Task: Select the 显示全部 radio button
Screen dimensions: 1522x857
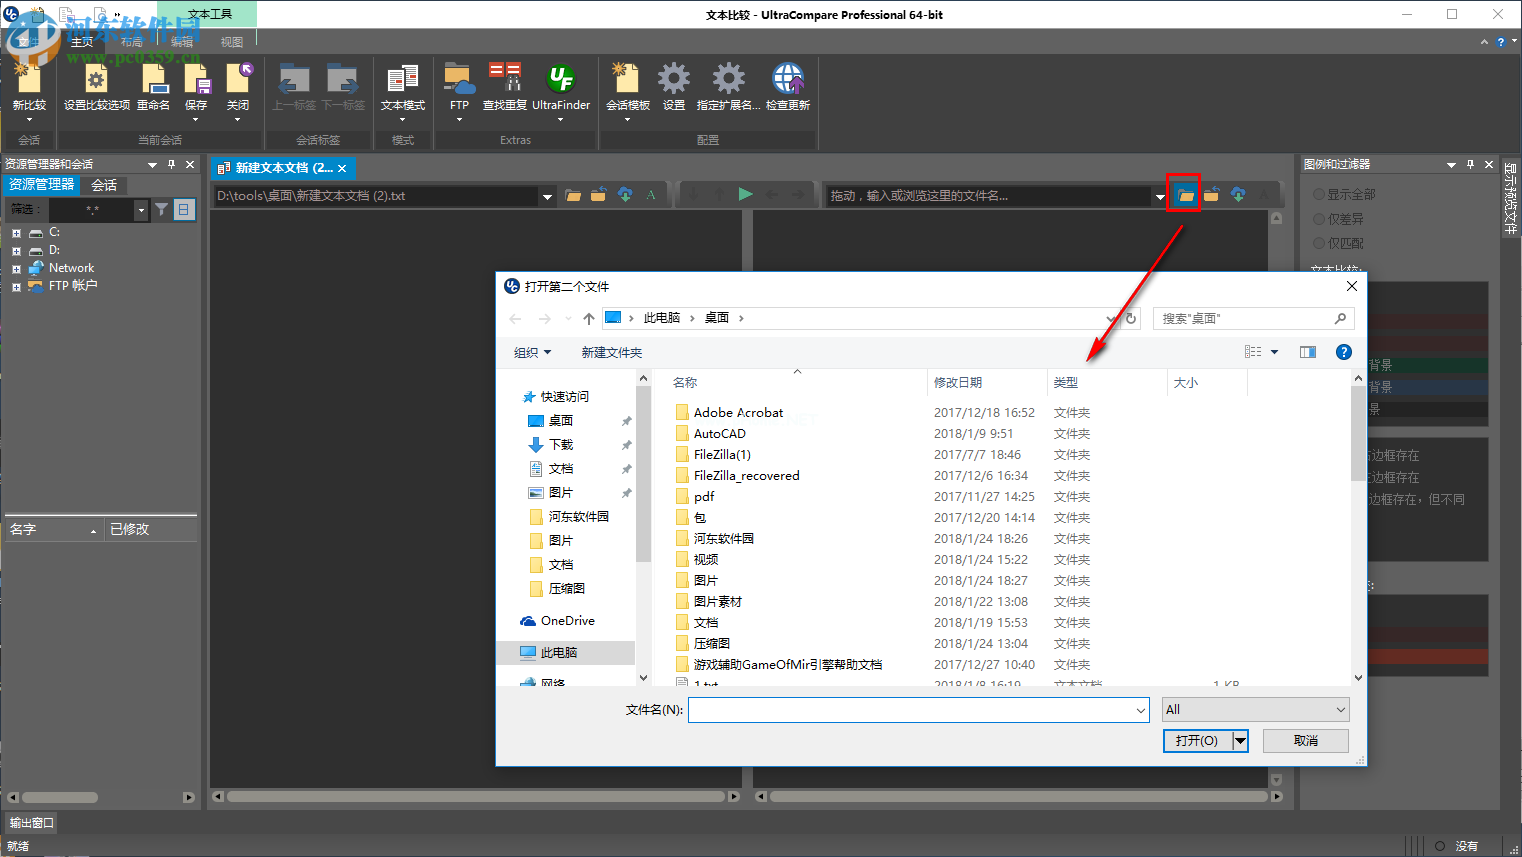Action: click(1319, 194)
